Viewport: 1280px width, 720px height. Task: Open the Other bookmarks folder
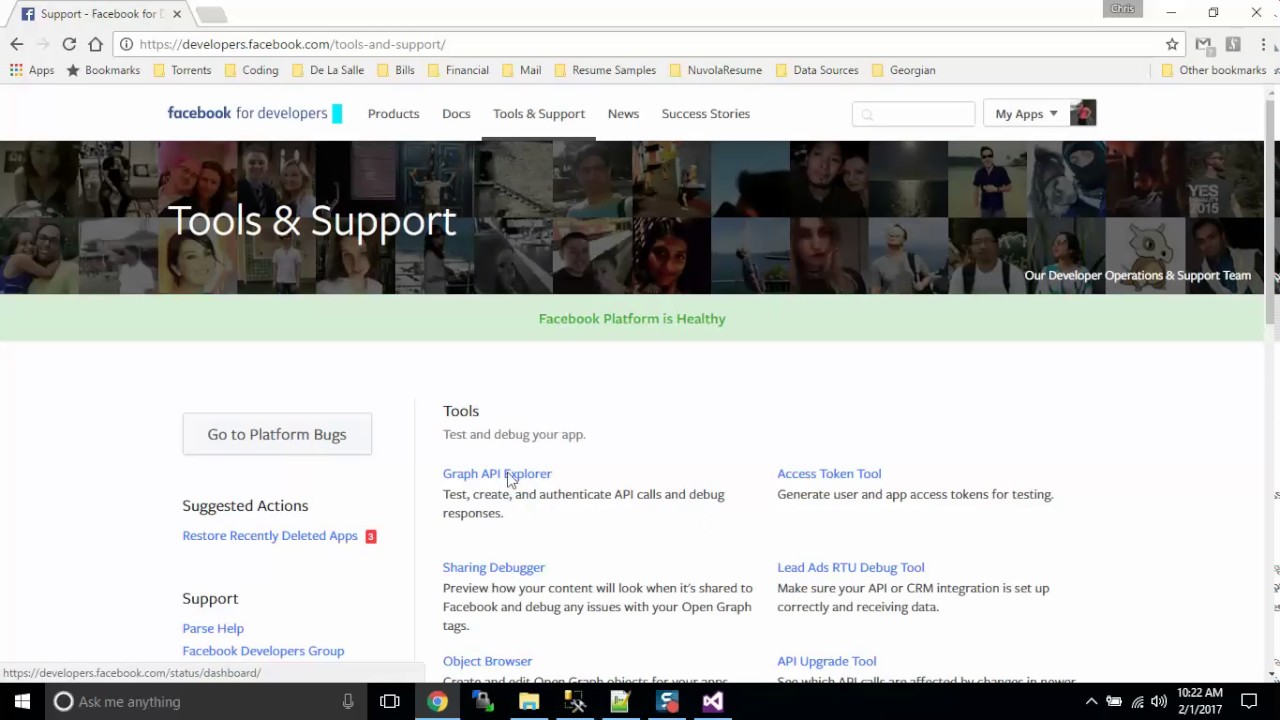(1214, 70)
